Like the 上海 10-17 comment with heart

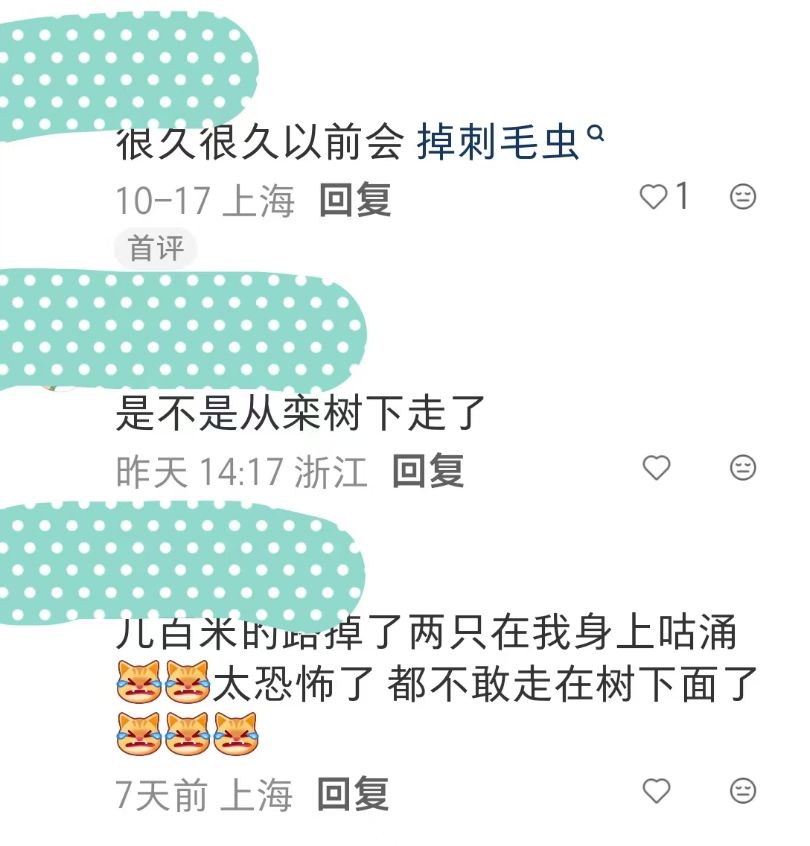coord(653,196)
